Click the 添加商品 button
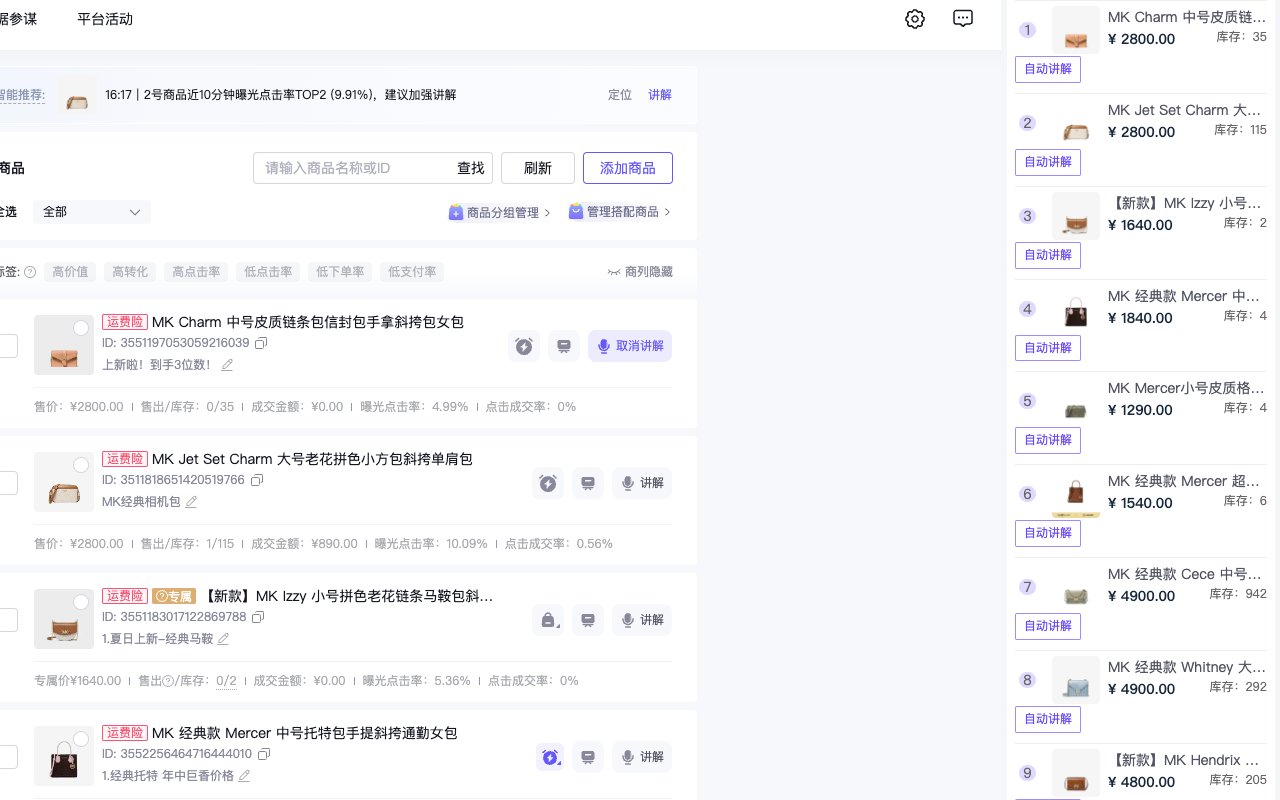The image size is (1280, 800). [x=628, y=168]
